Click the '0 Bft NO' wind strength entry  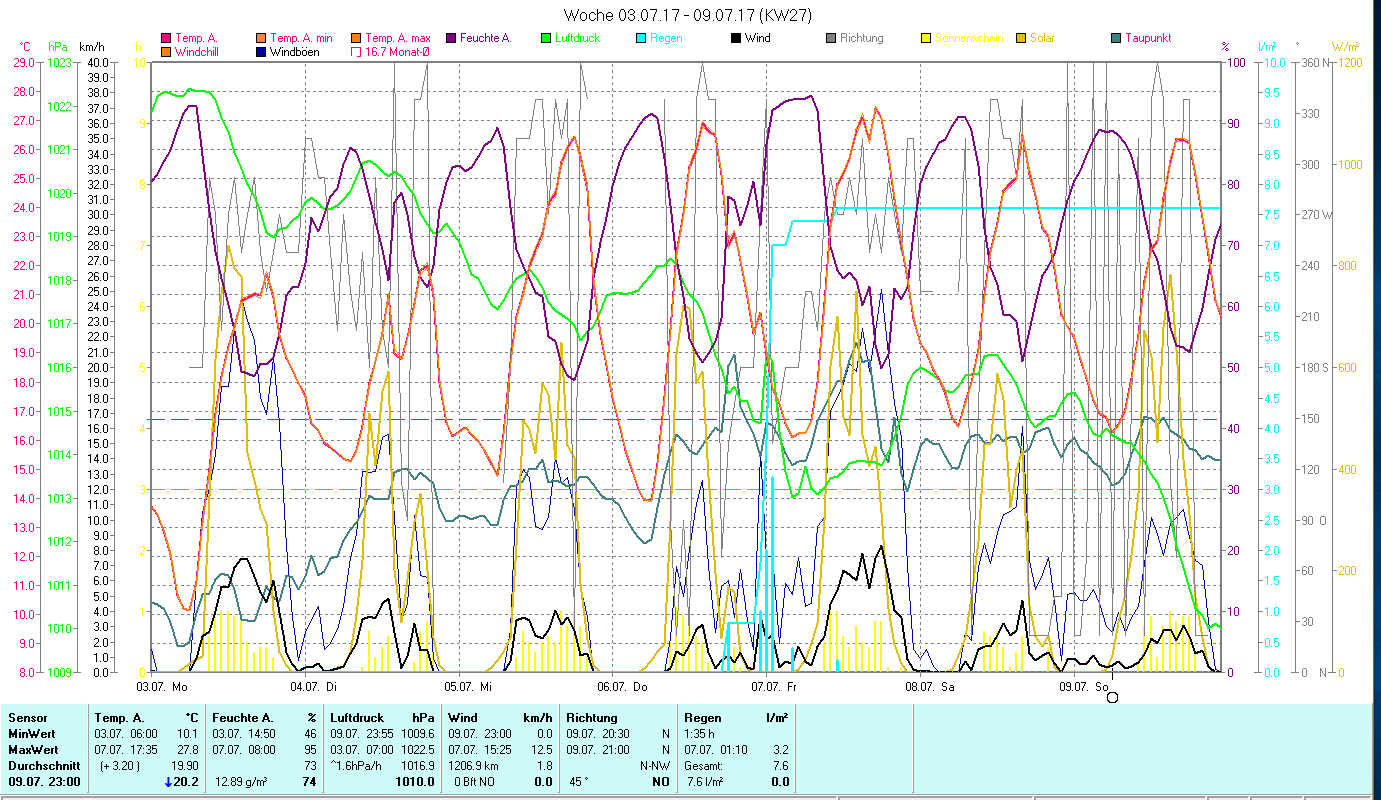[x=476, y=782]
